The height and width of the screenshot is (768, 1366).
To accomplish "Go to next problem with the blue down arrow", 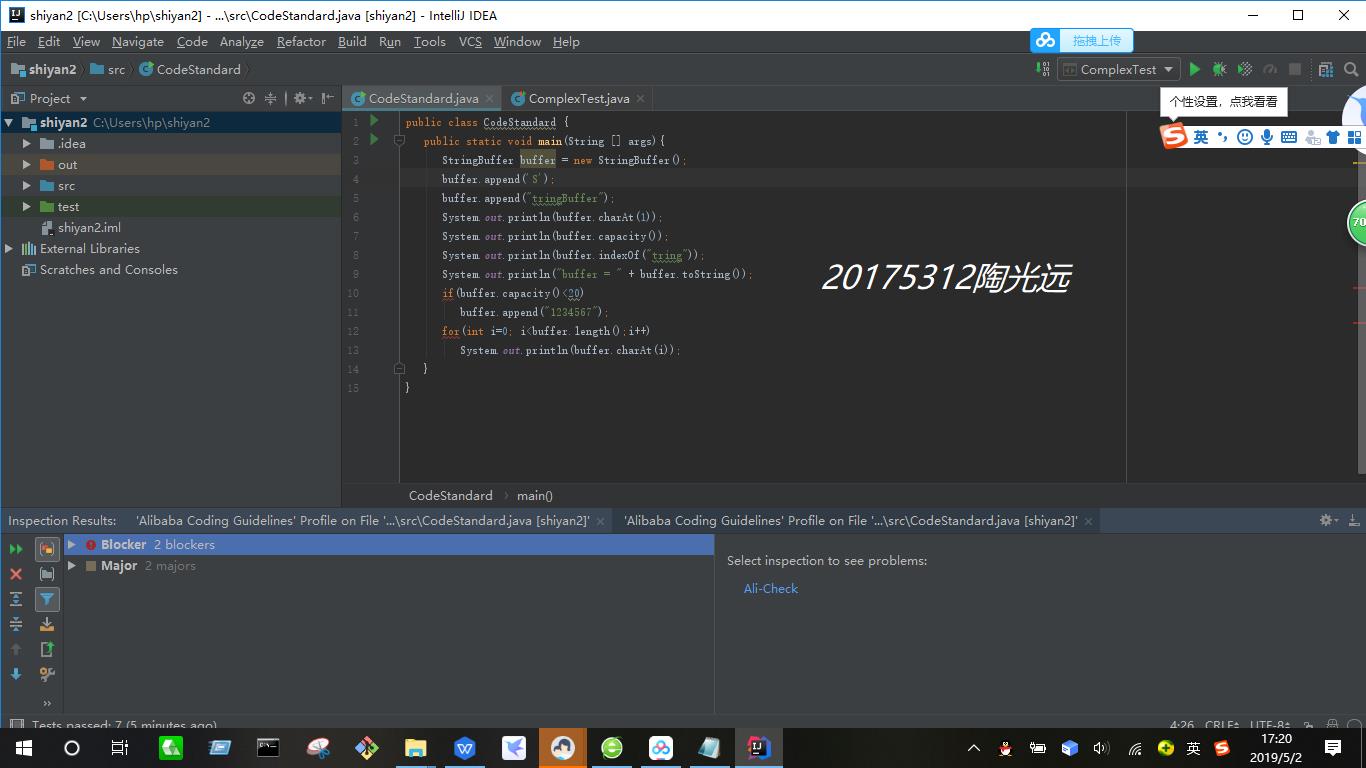I will coord(16,674).
